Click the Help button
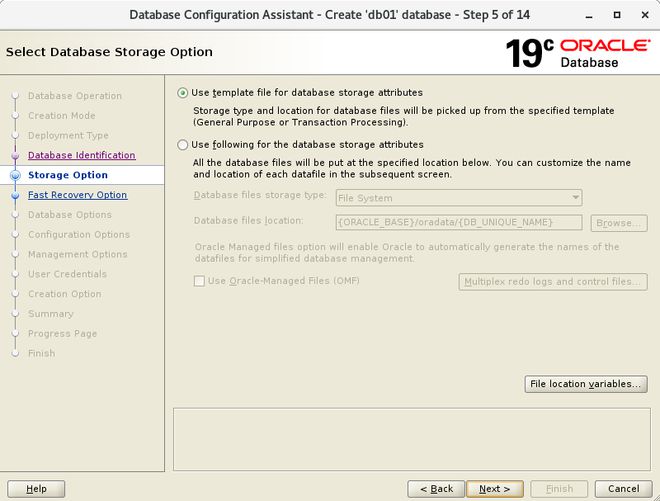This screenshot has height=501, width=660. tap(36, 489)
